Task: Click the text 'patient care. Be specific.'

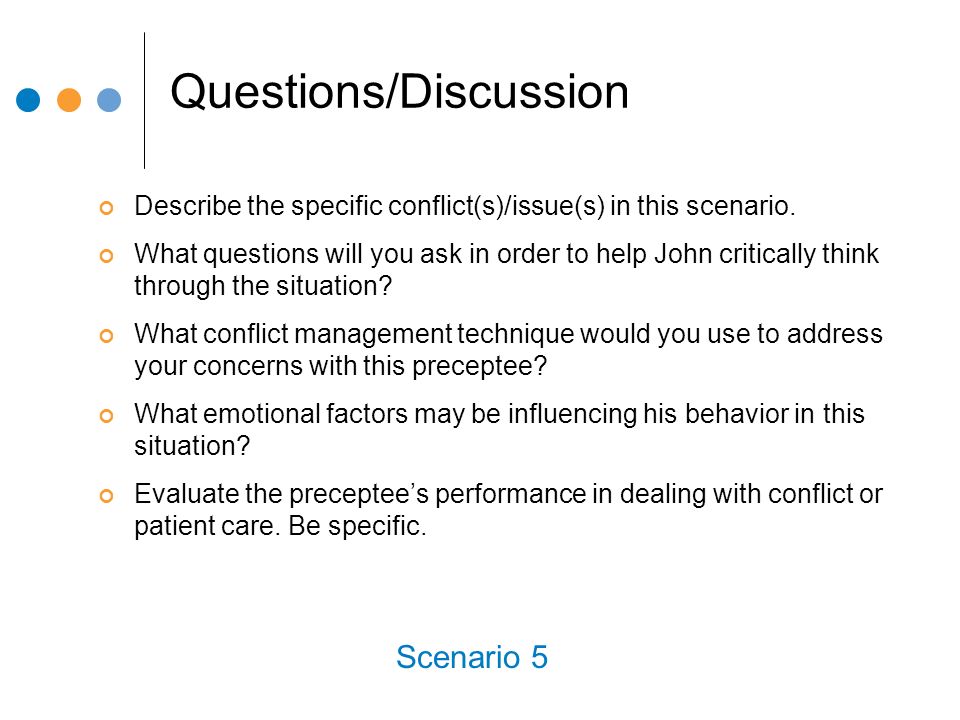Action: (280, 527)
